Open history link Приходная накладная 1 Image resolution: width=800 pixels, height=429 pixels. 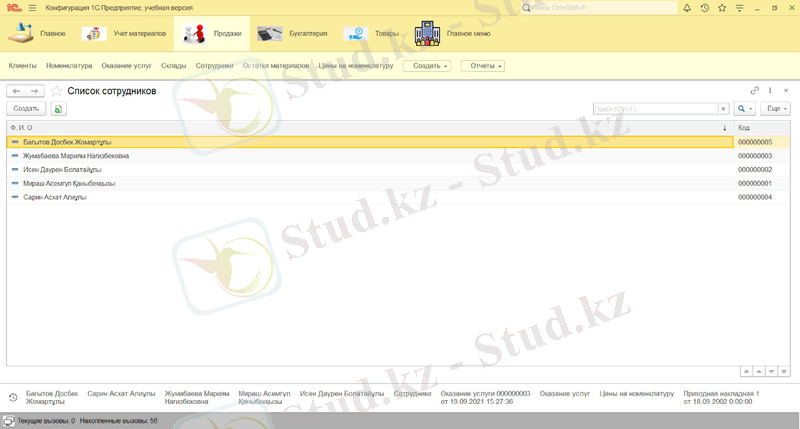(x=721, y=397)
